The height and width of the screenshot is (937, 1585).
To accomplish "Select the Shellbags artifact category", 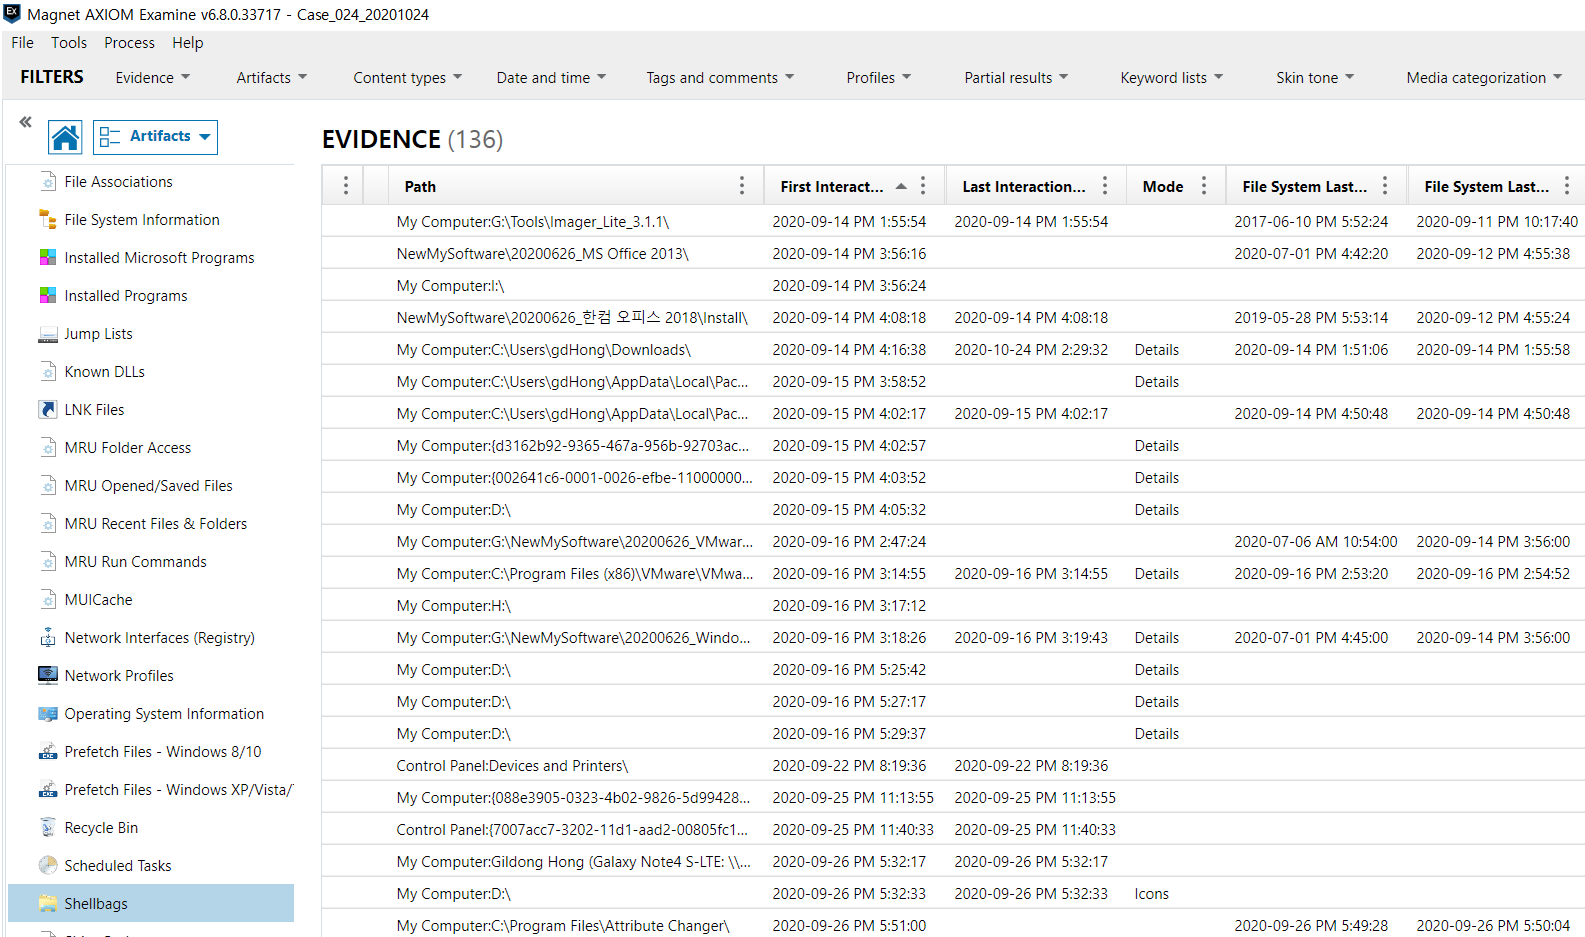I will [x=151, y=903].
